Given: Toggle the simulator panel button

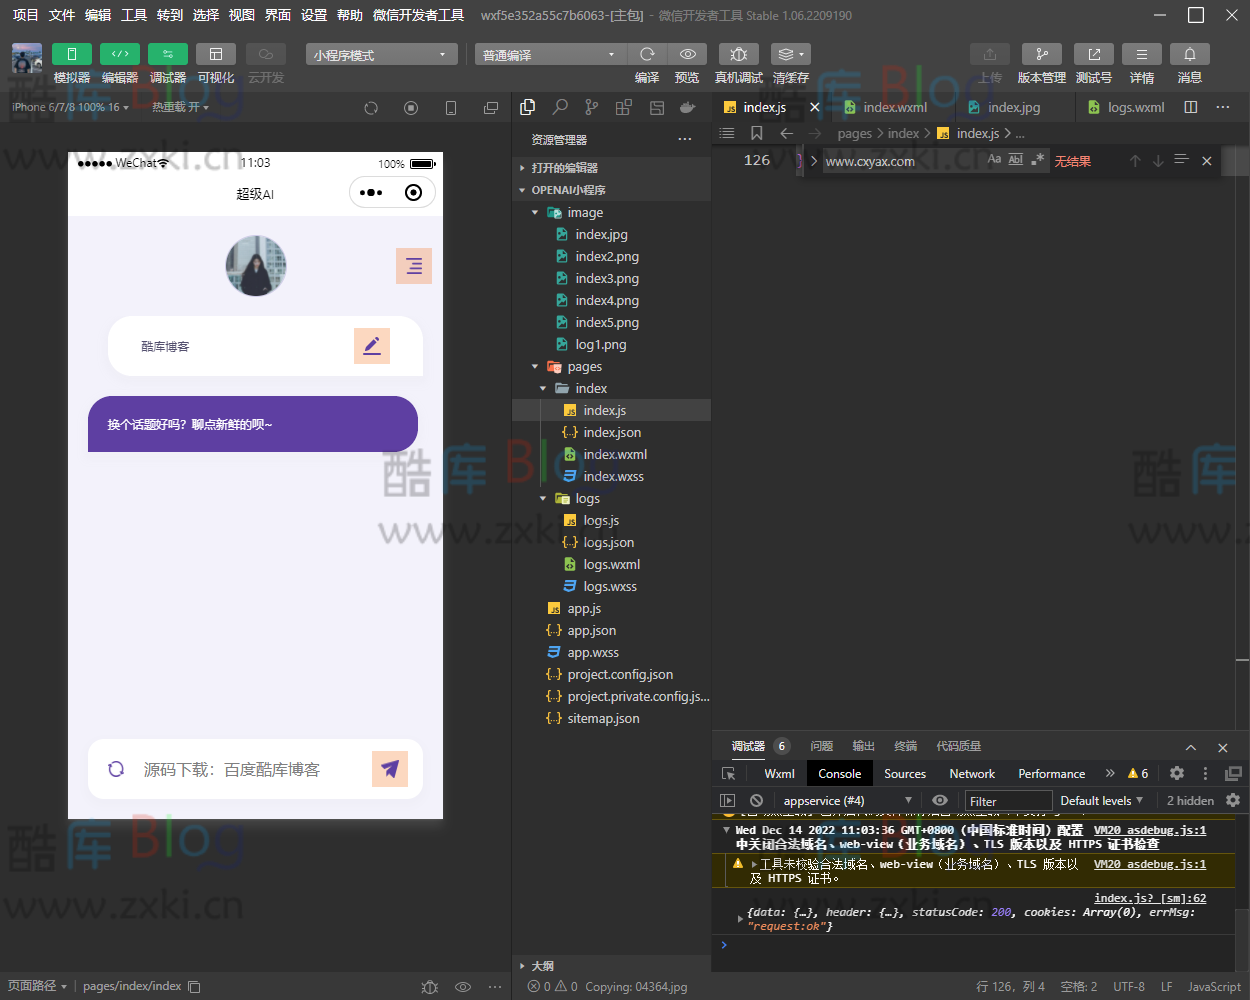Looking at the screenshot, I should pos(72,54).
